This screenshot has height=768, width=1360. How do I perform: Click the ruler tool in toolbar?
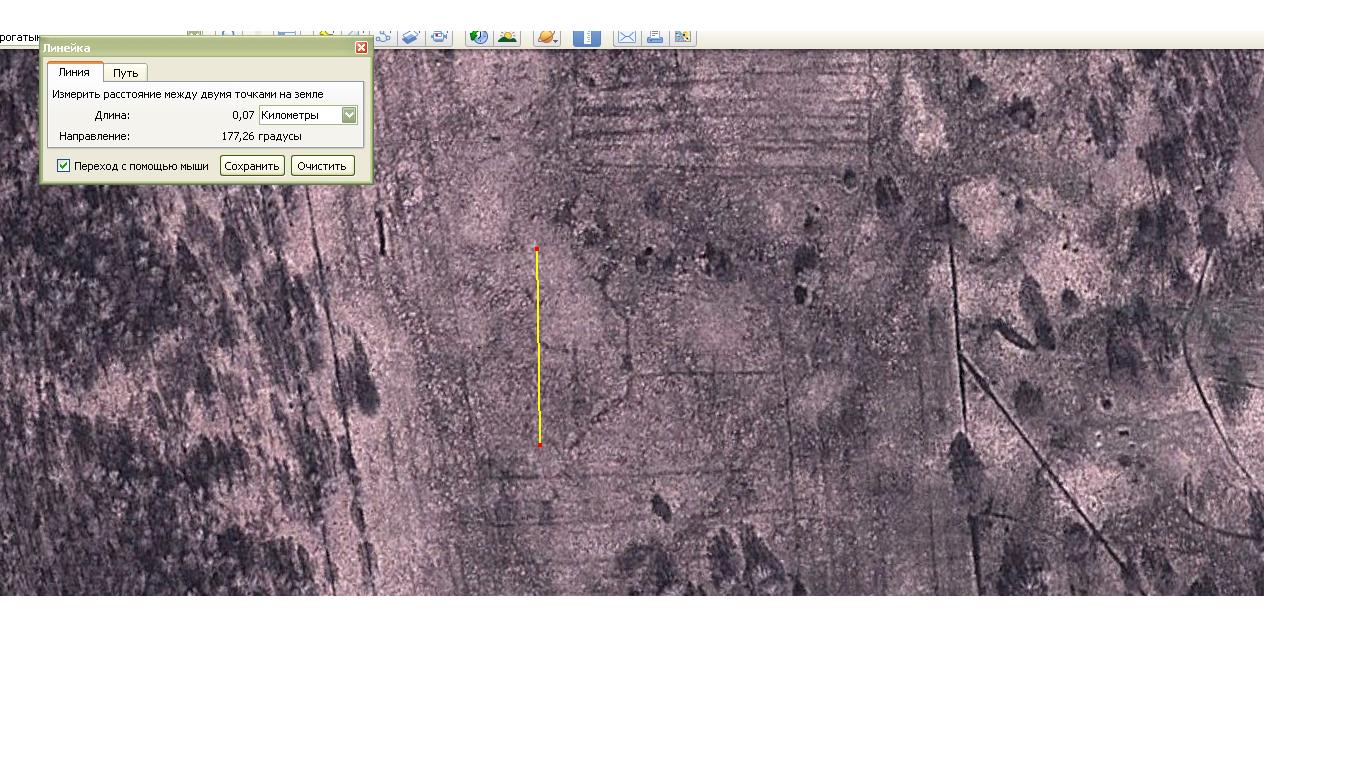coord(587,37)
